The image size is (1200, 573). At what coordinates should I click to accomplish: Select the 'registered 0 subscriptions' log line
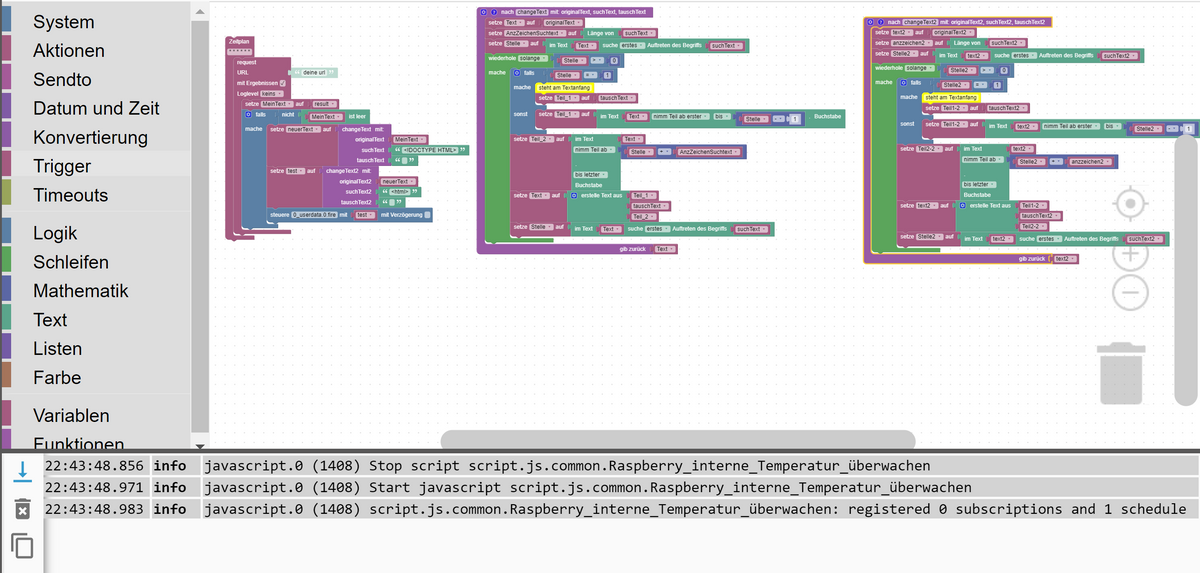point(600,509)
